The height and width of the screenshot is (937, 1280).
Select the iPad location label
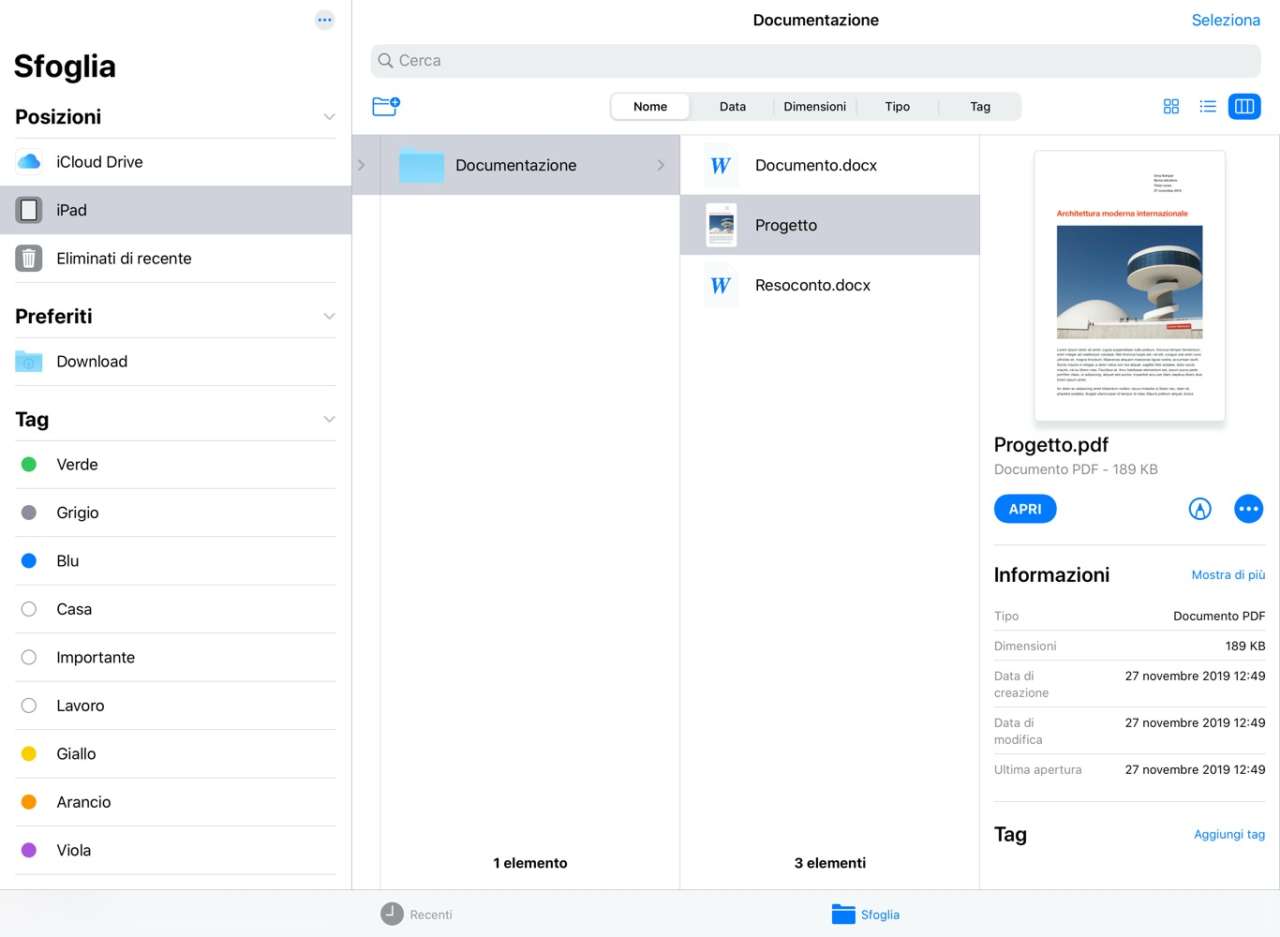click(x=72, y=210)
